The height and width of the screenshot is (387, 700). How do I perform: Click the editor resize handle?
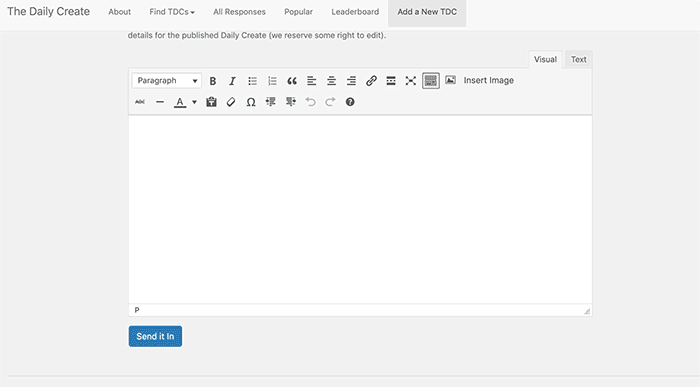587,311
